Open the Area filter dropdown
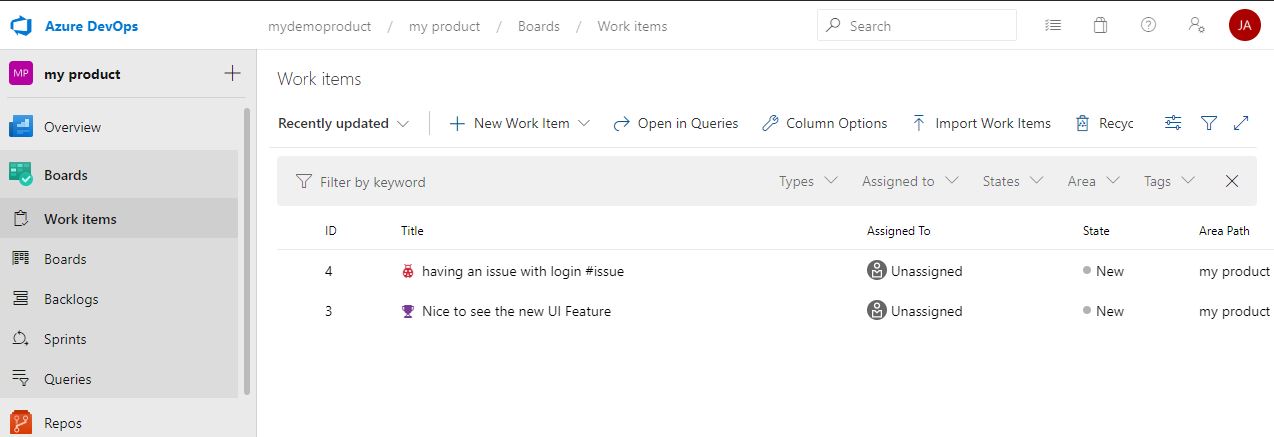The width and height of the screenshot is (1274, 437). pyautogui.click(x=1095, y=181)
